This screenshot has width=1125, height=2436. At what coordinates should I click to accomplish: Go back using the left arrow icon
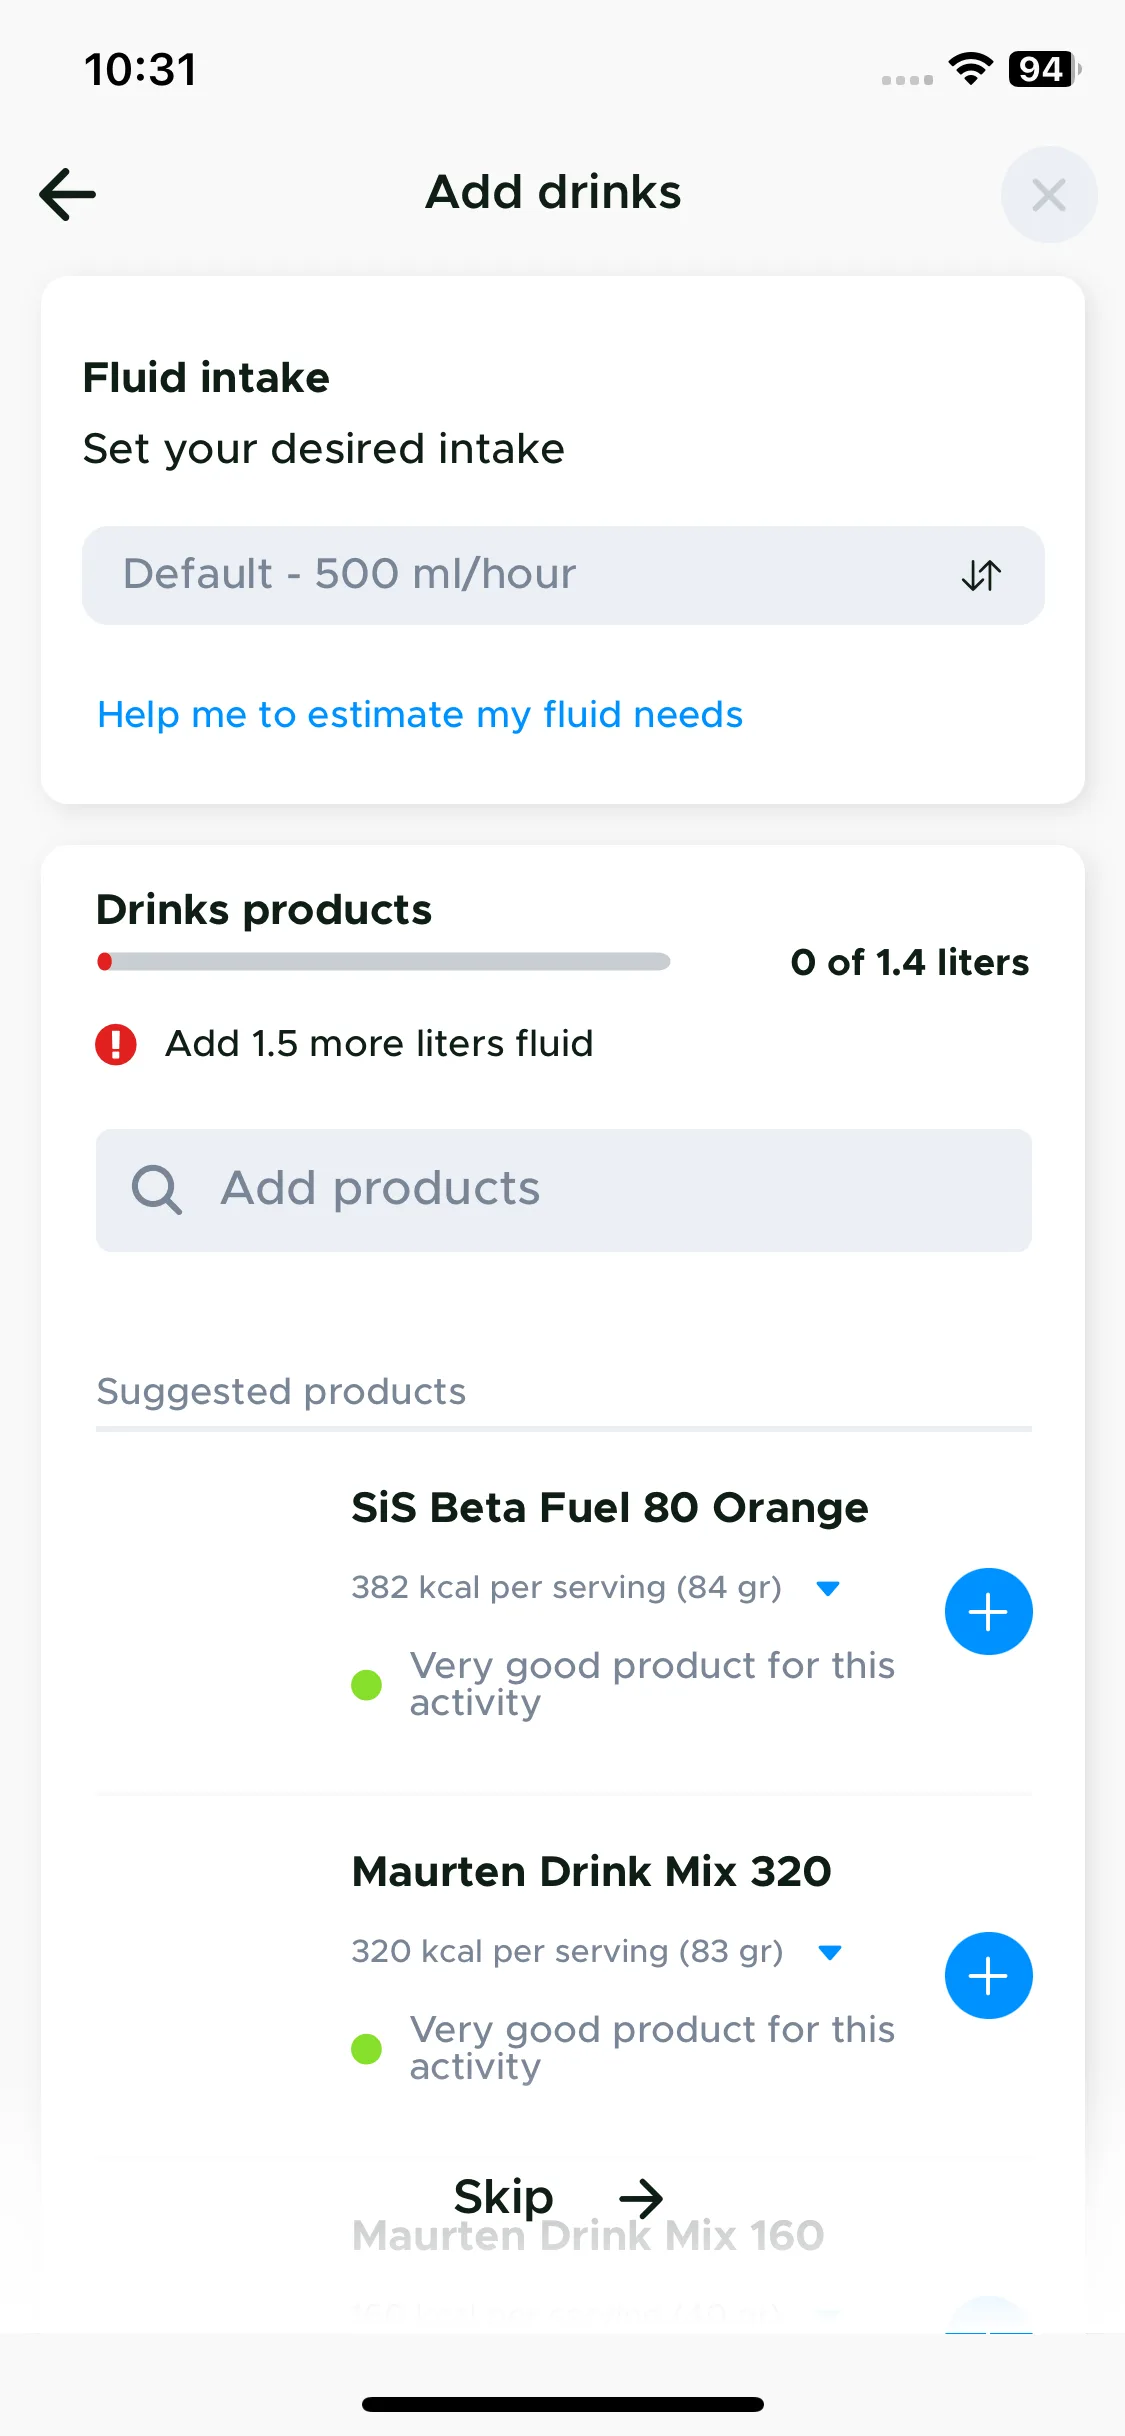click(67, 194)
